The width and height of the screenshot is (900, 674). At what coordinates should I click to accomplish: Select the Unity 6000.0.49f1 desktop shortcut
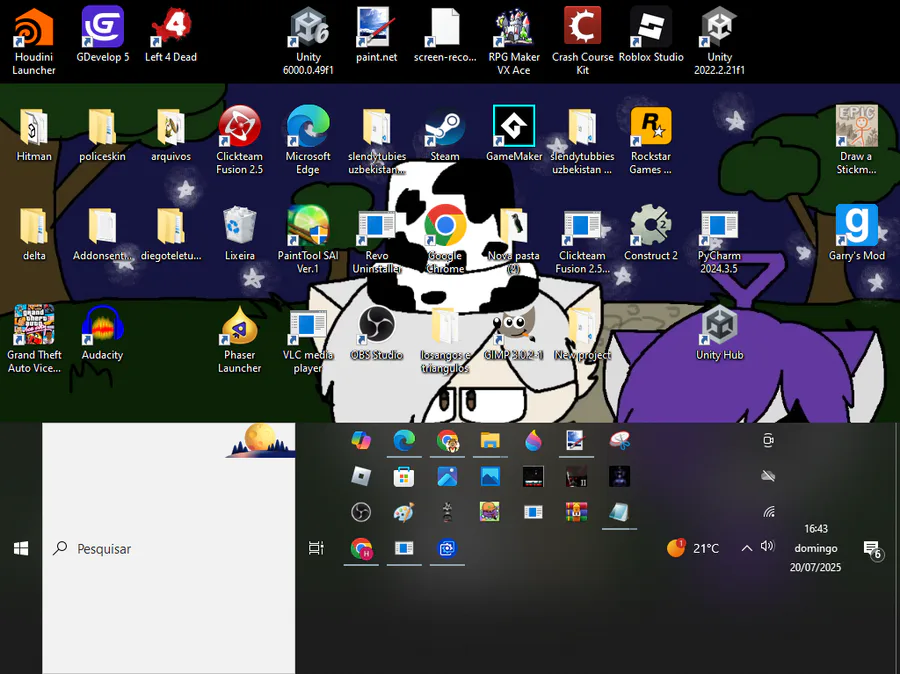coord(308,42)
